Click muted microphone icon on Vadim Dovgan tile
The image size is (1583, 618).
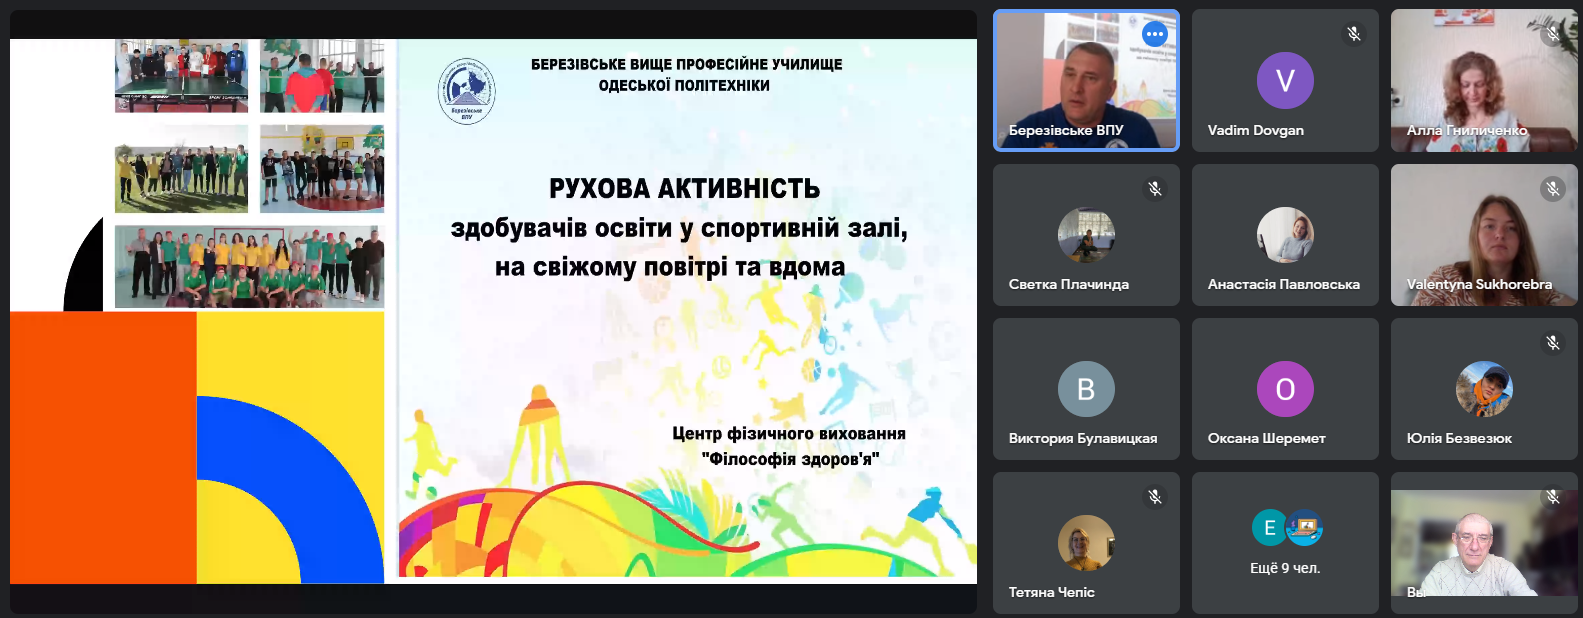coord(1353,34)
